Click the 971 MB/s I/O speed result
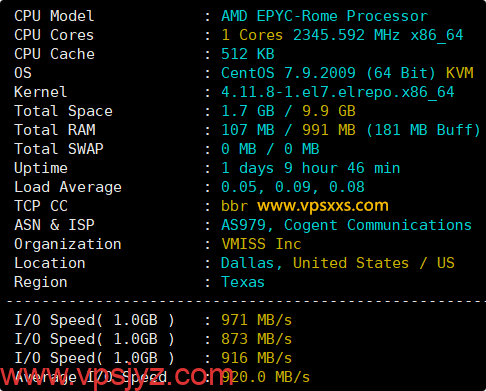 click(x=257, y=320)
